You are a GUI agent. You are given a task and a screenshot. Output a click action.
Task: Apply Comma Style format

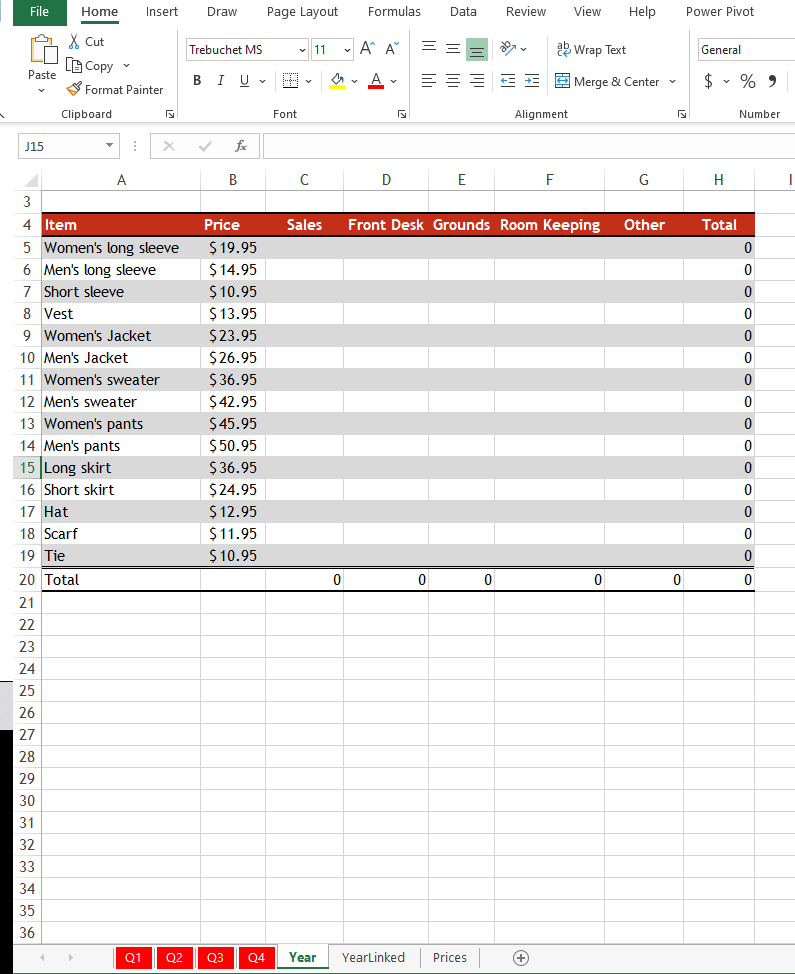[772, 81]
